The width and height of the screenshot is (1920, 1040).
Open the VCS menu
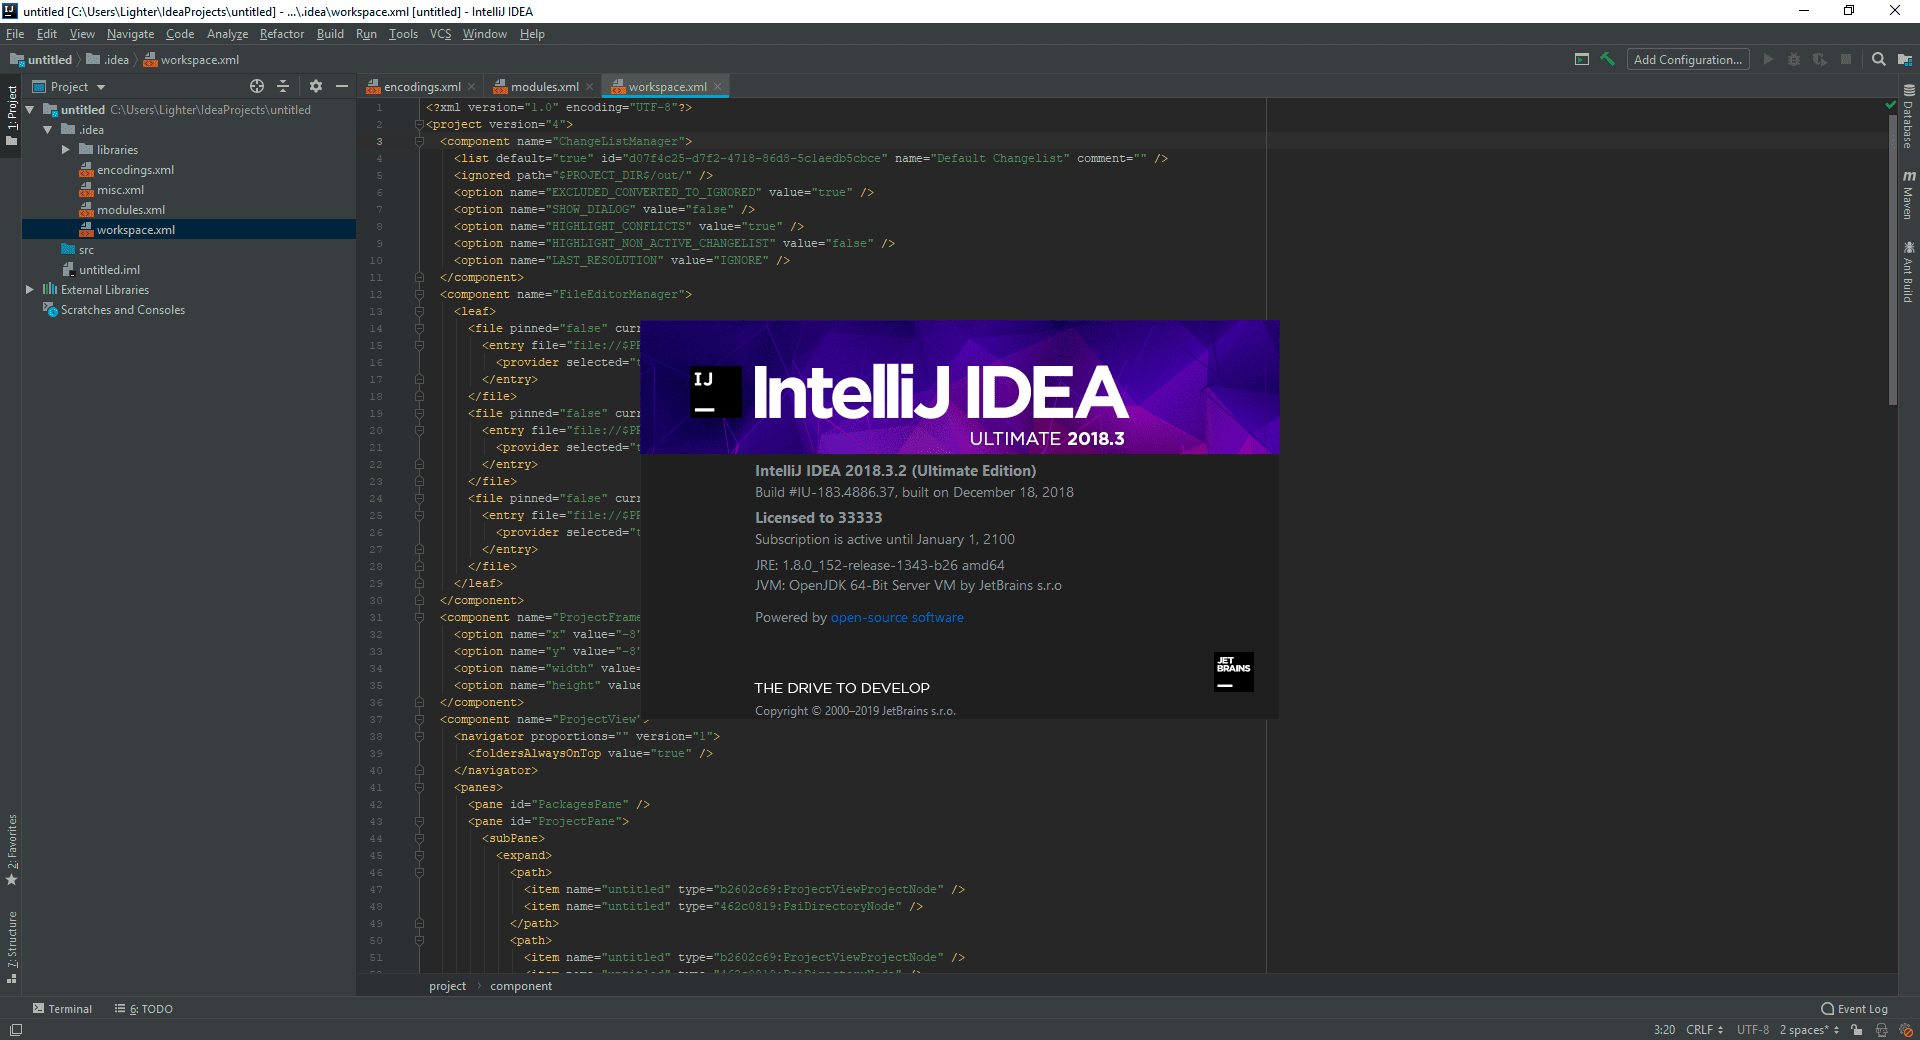point(440,34)
